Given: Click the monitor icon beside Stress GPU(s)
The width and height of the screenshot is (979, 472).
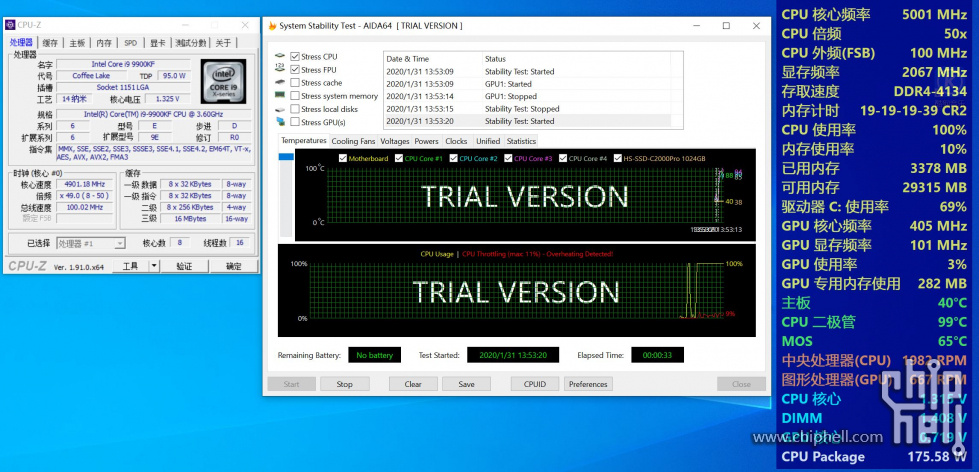Looking at the screenshot, I should pyautogui.click(x=280, y=122).
